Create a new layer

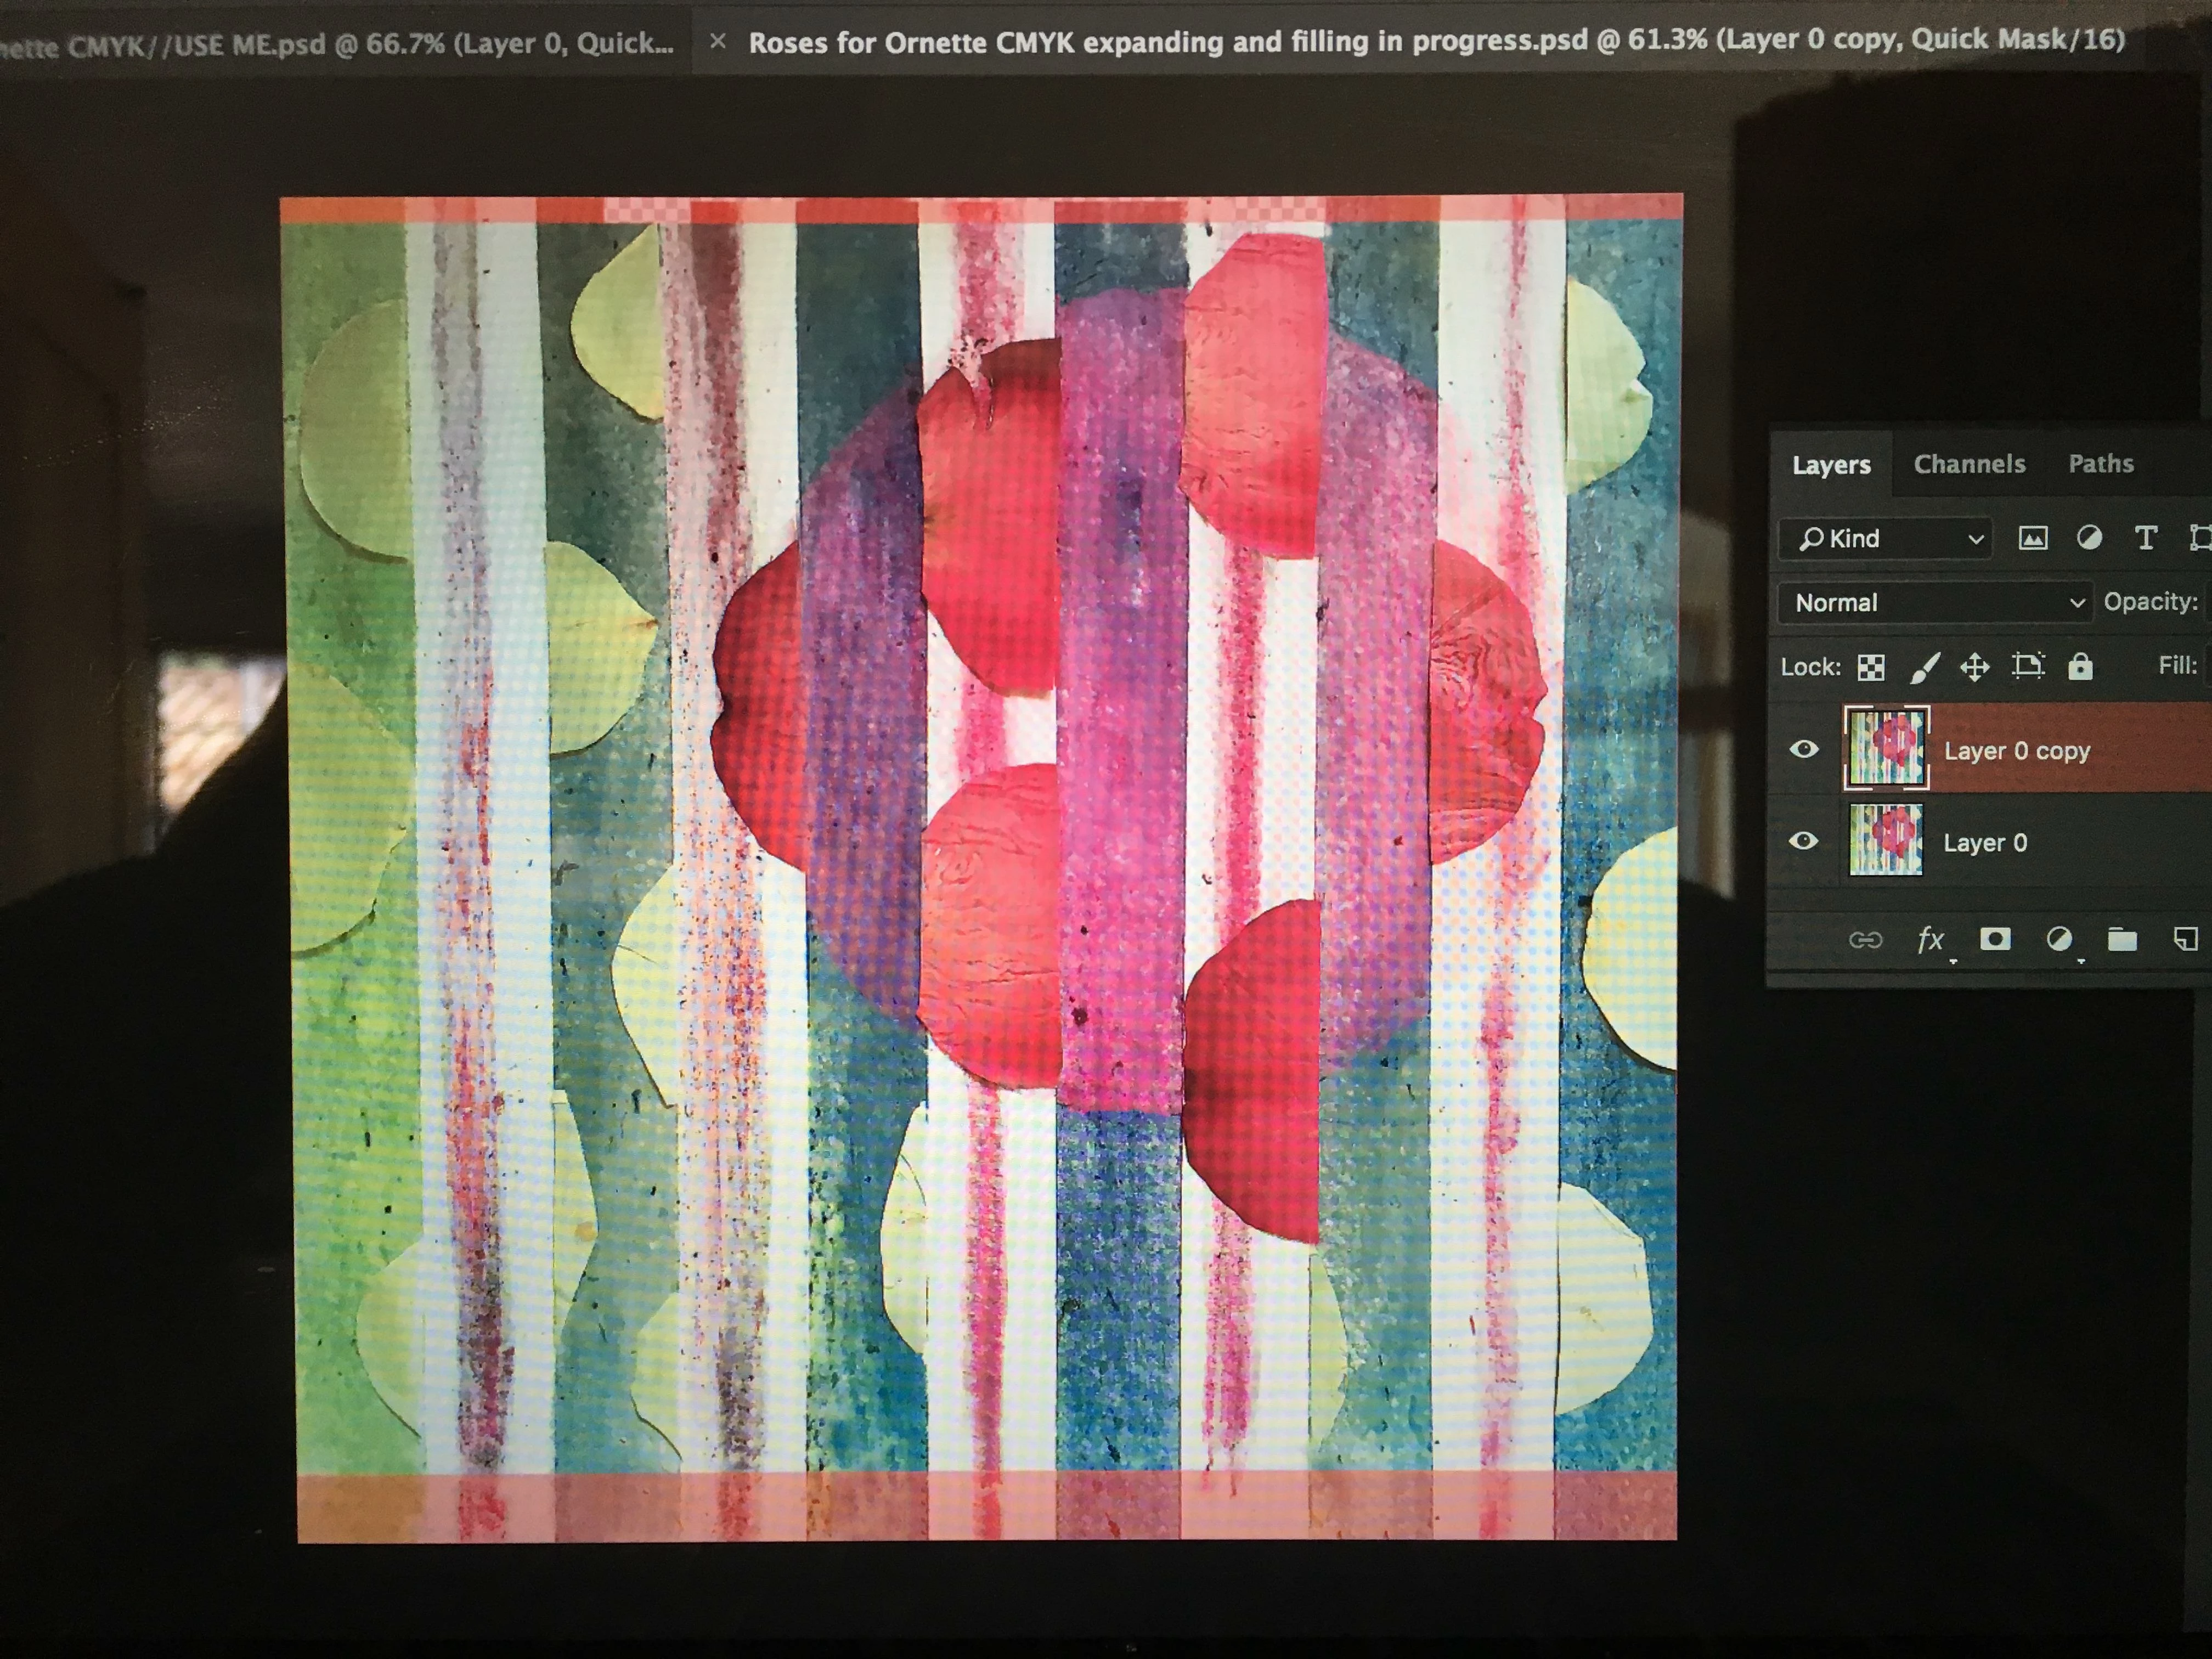[2185, 939]
